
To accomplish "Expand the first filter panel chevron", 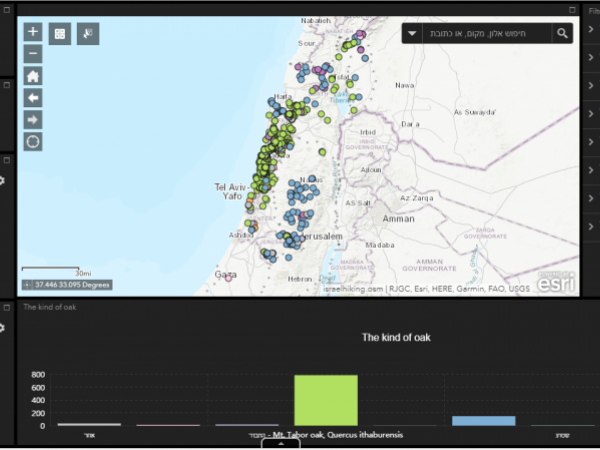I will click(x=591, y=29).
